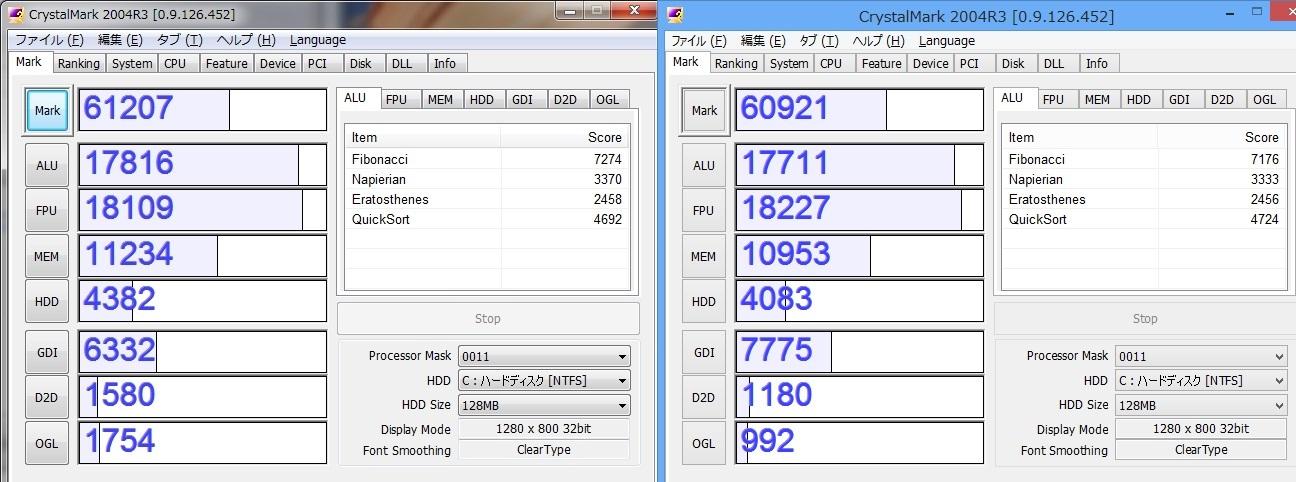Click the CrystalMark app icon in the right title bar
This screenshot has width=1296, height=482.
click(x=675, y=14)
